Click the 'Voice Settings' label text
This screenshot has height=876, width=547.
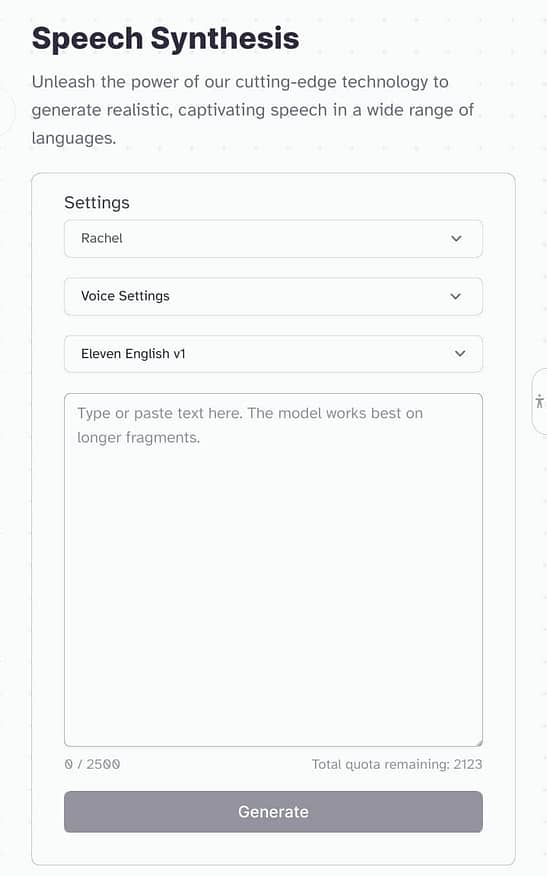(x=125, y=296)
